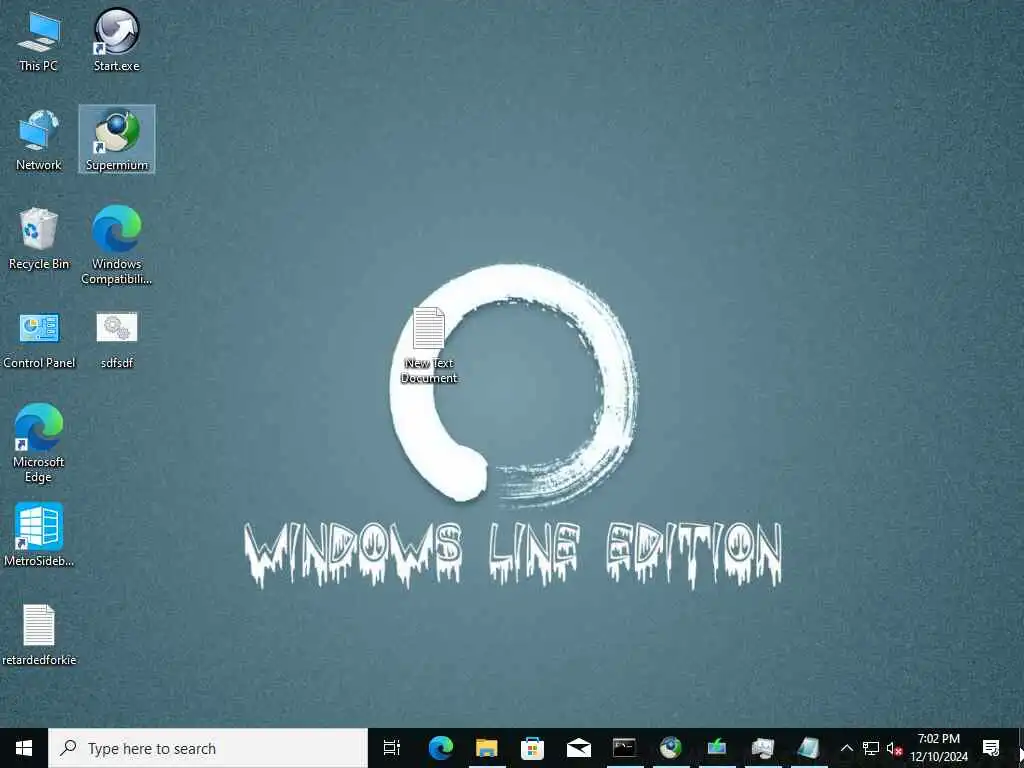The image size is (1024, 768).
Task: Open taskbar app with green arrow icon
Action: pos(716,748)
